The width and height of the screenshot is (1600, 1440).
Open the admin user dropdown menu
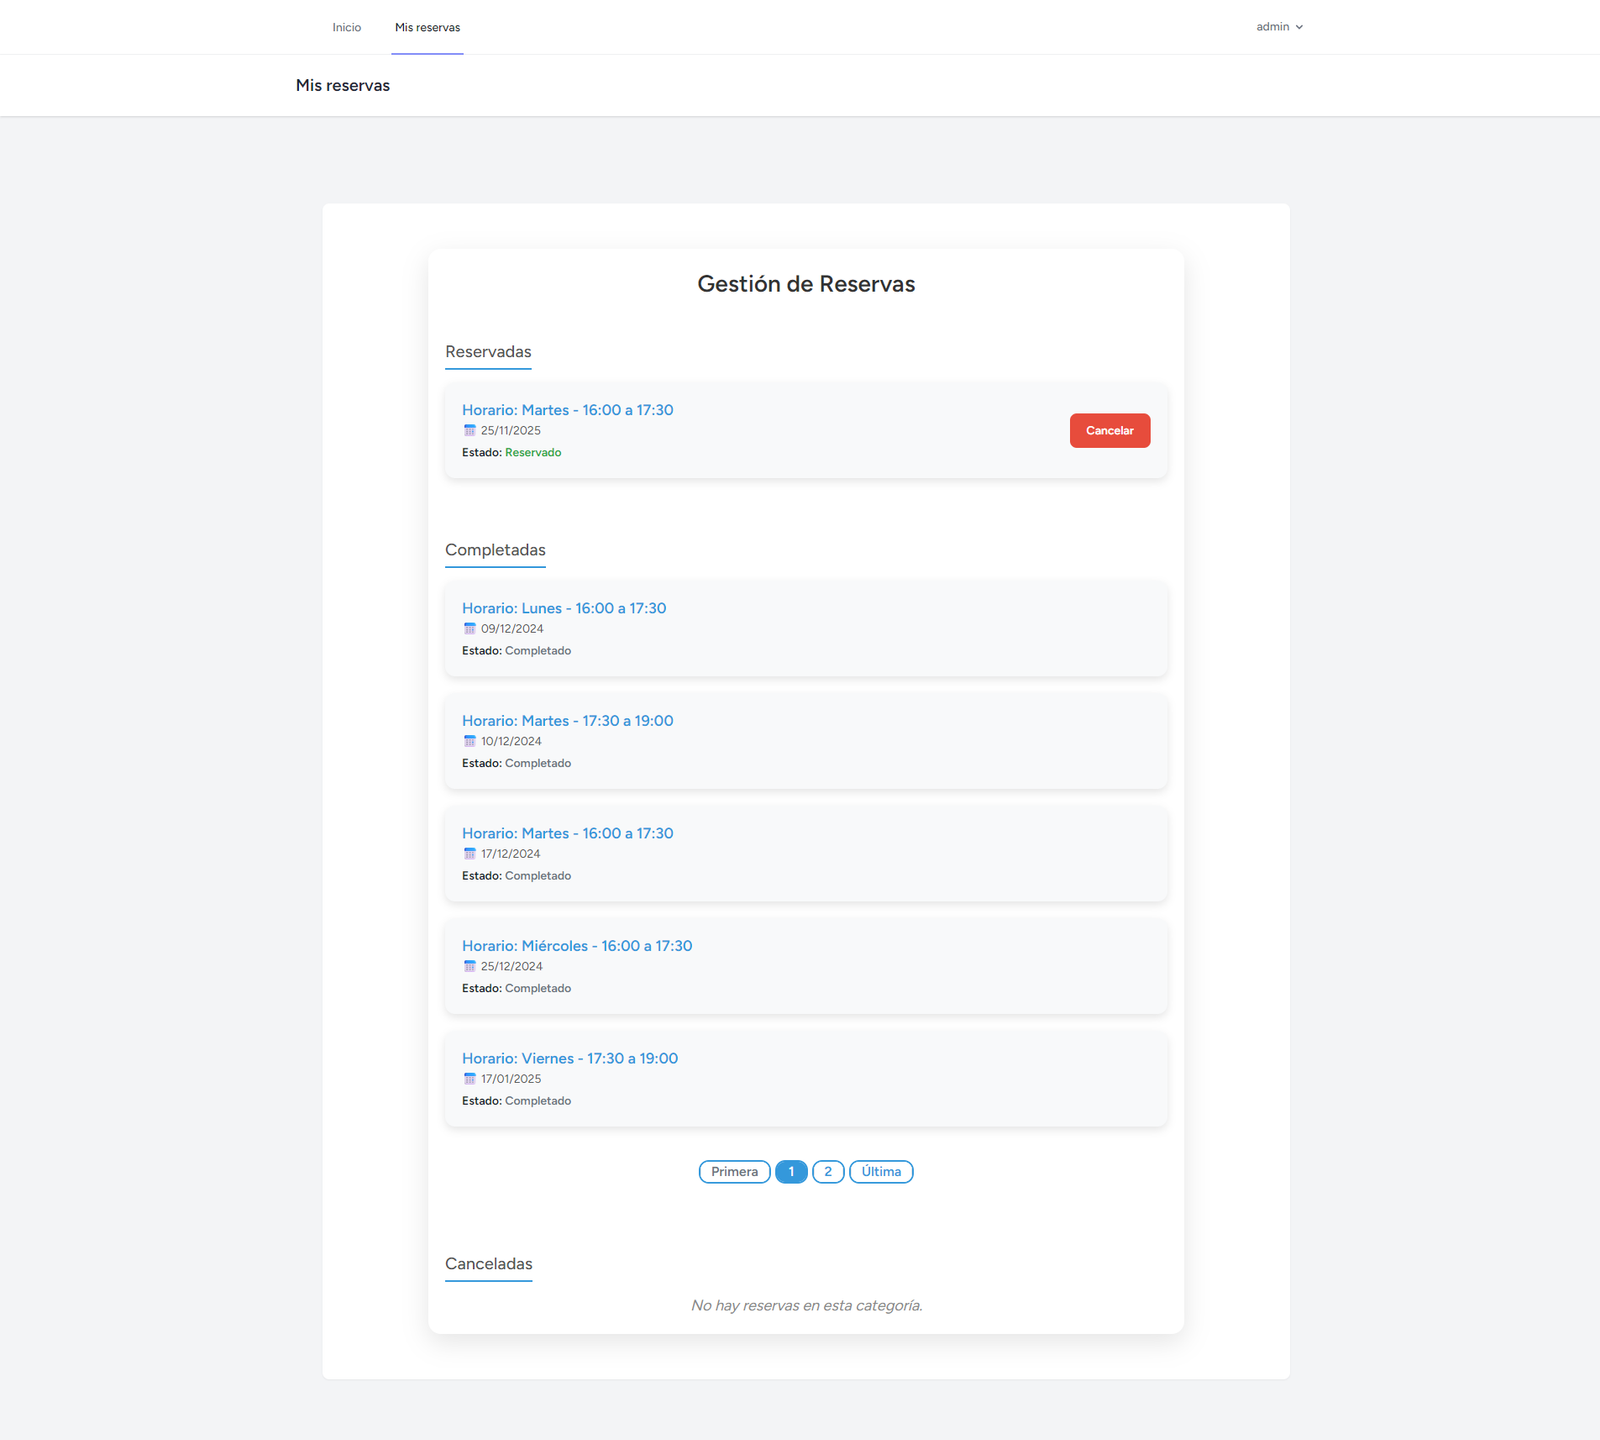click(1279, 27)
